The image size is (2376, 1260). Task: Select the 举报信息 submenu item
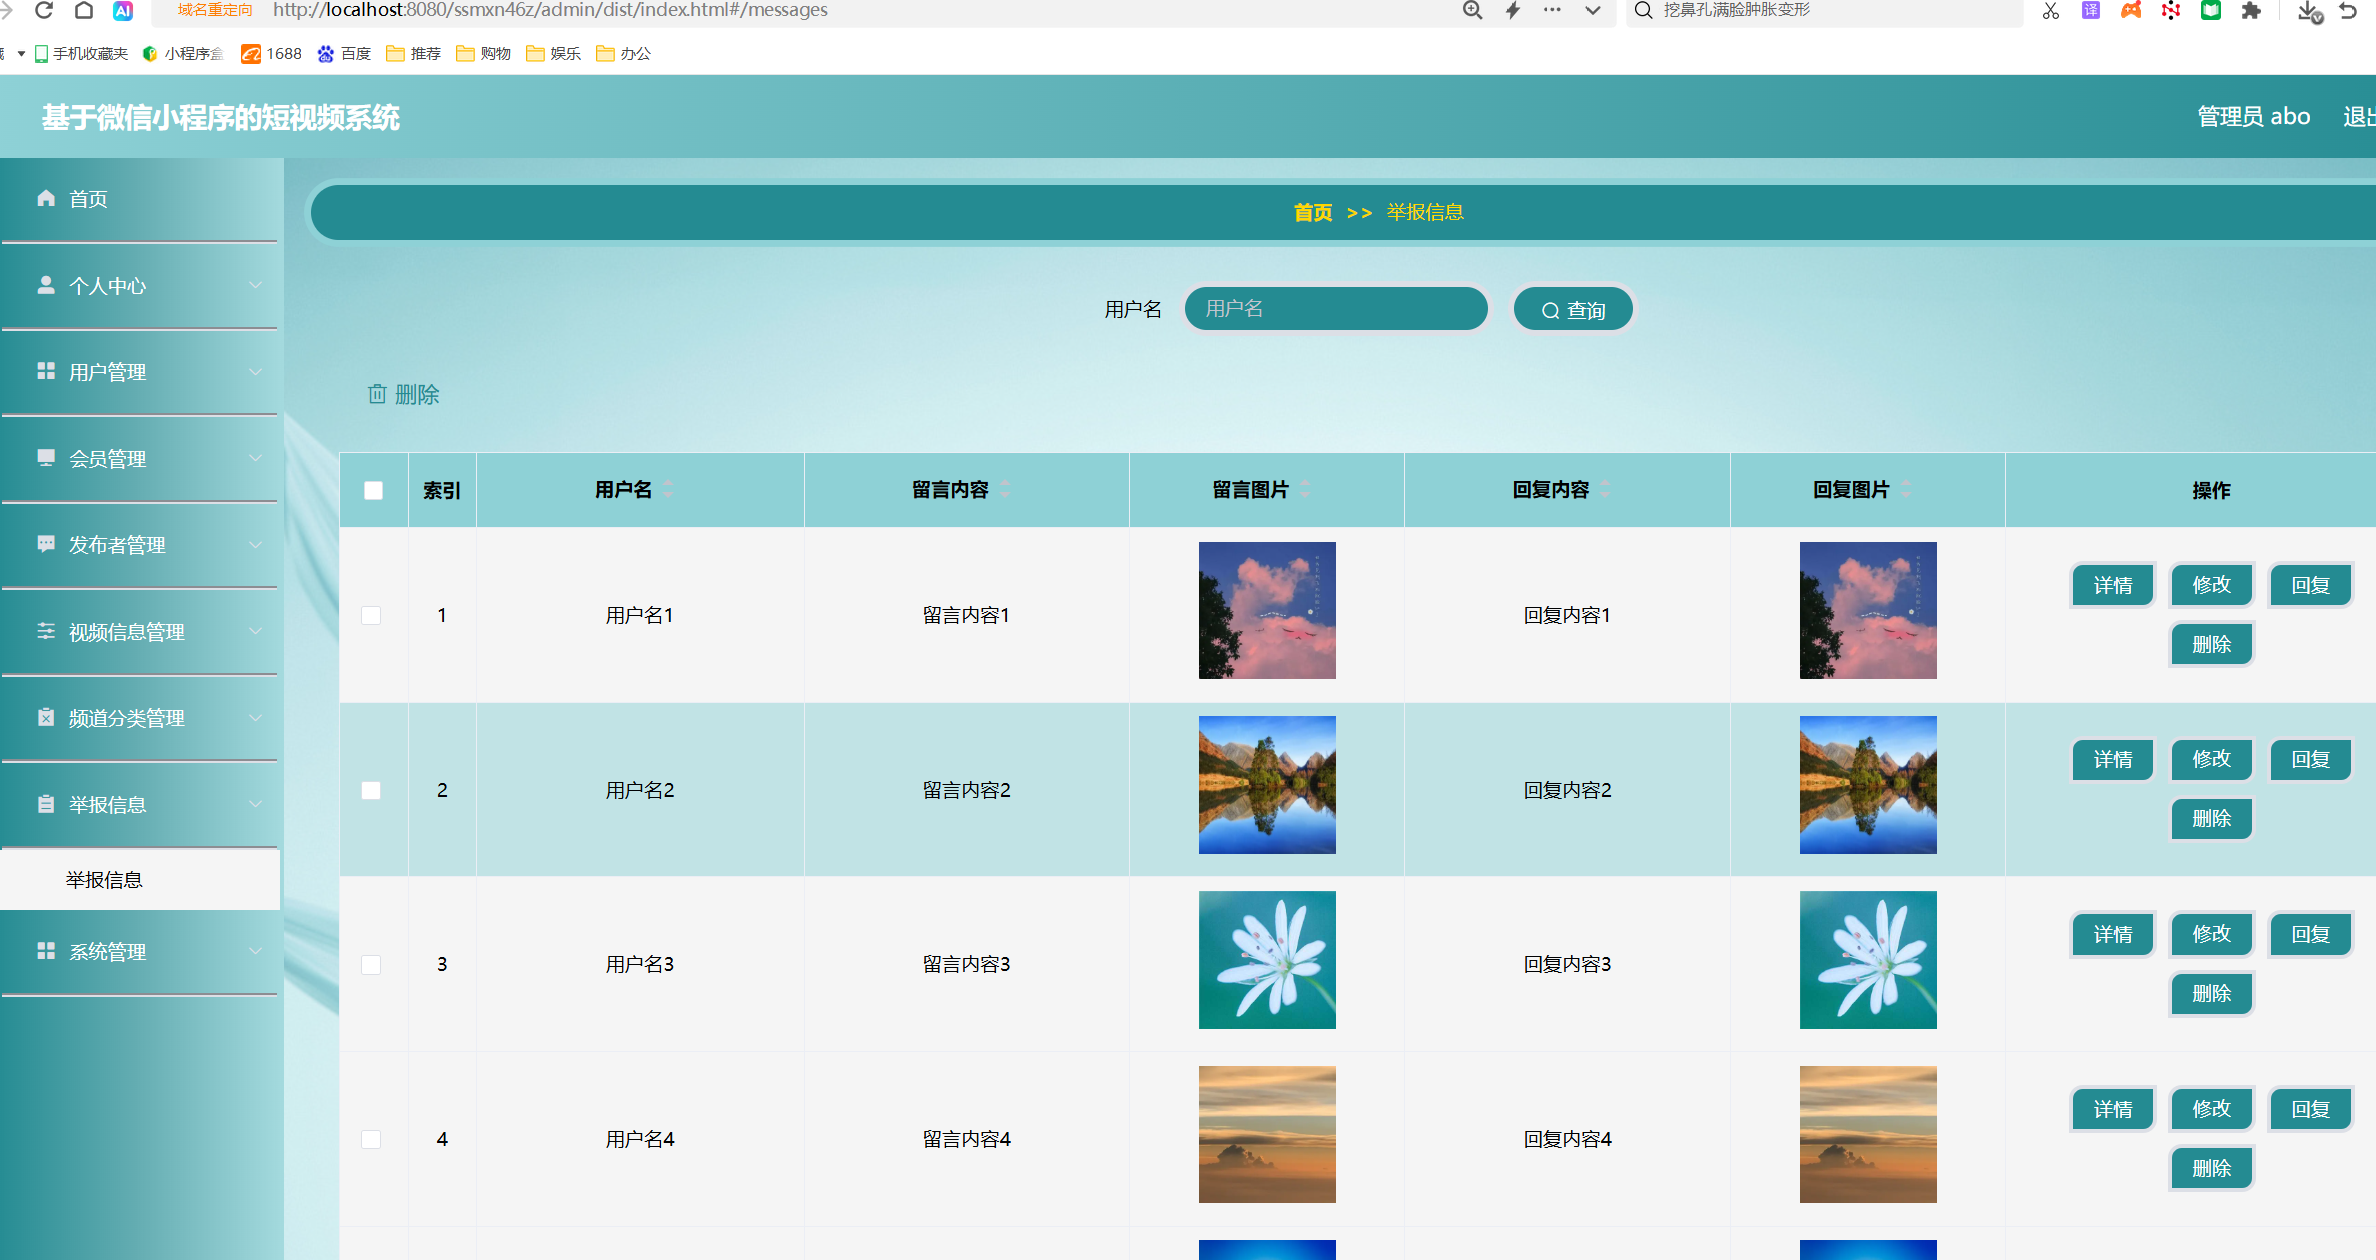point(140,880)
